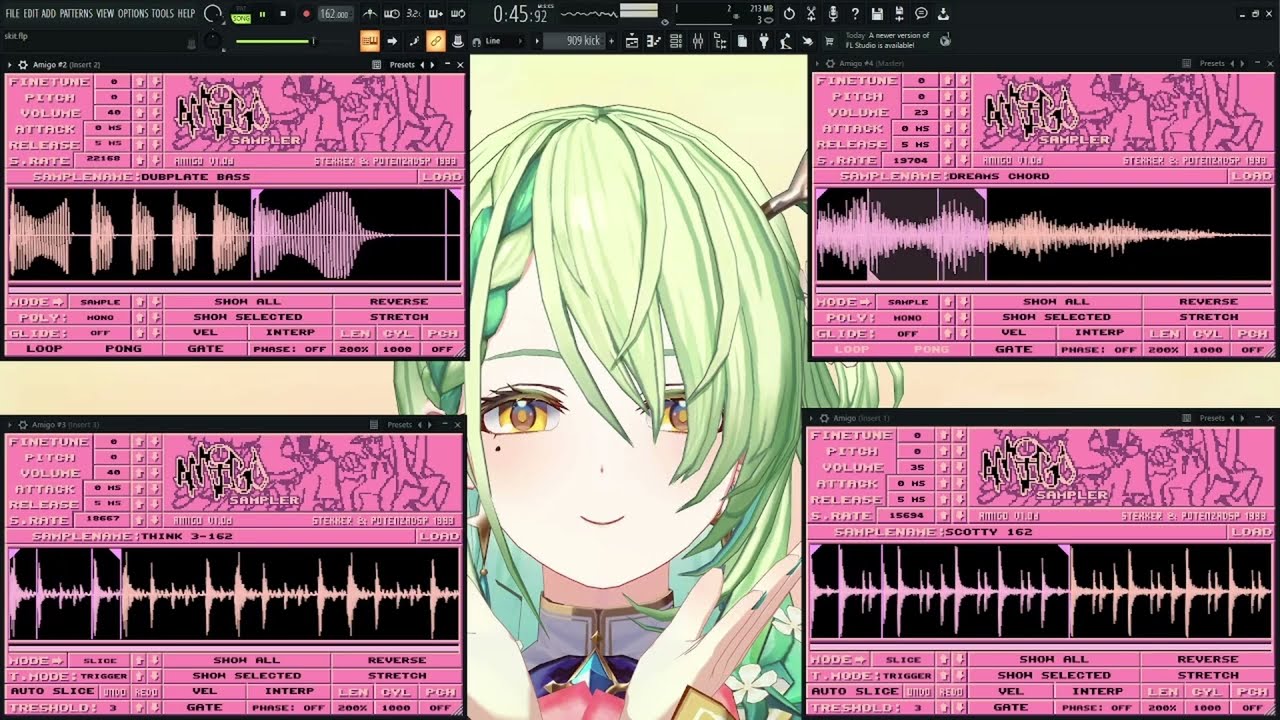Toggle GATE in Amigo #4 window
This screenshot has width=1280, height=720.
pyautogui.click(x=1014, y=349)
